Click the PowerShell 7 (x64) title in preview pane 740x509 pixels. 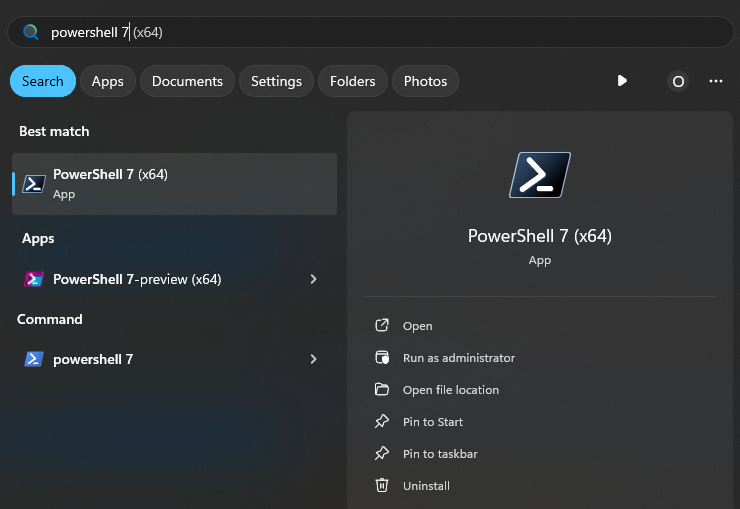tap(540, 236)
